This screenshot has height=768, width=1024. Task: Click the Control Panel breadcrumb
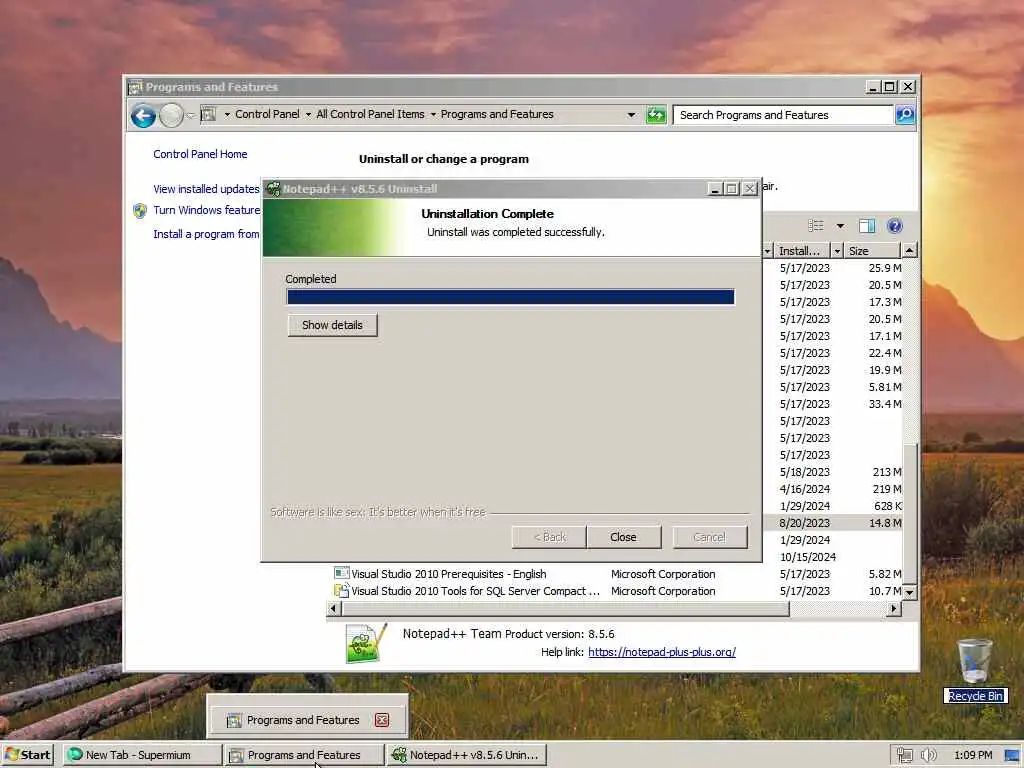[267, 114]
